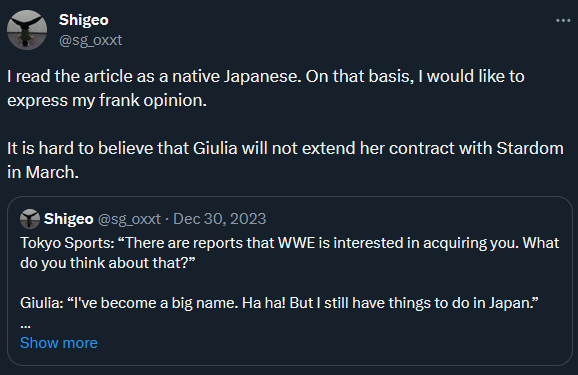Select the bold Shigeo name at top
The image size is (578, 375).
pyautogui.click(x=84, y=20)
